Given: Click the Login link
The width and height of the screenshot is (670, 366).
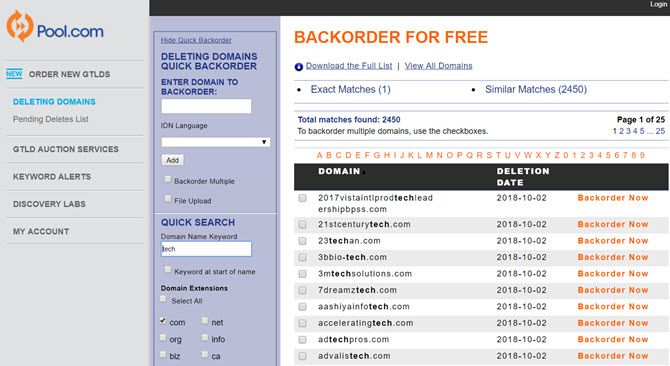Looking at the screenshot, I should [658, 4].
